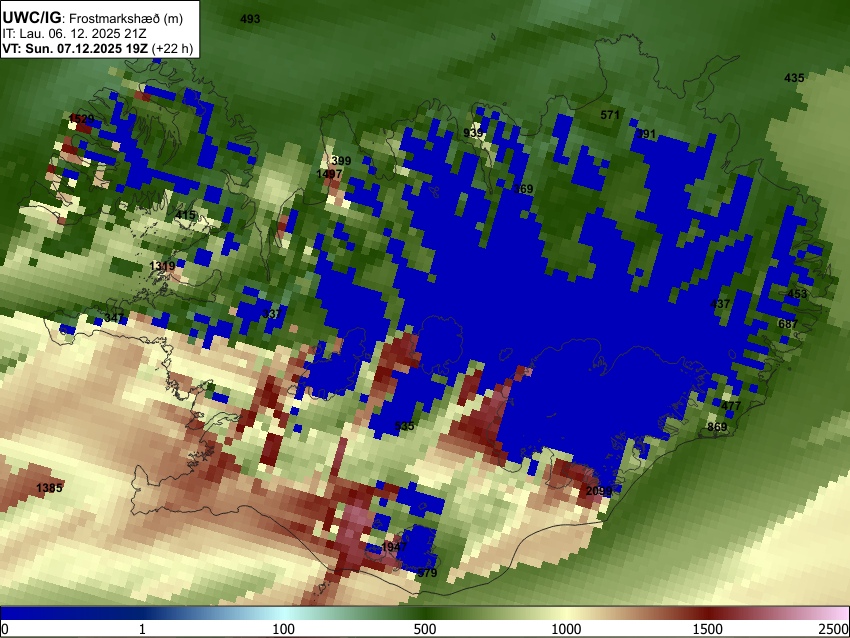Click the "1500" color scale label
This screenshot has width=850, height=638.
(708, 629)
